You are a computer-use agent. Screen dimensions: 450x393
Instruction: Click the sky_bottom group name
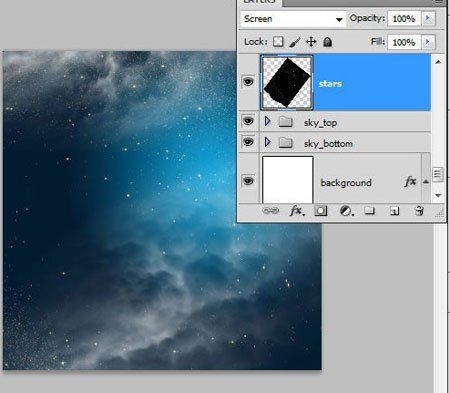(328, 144)
